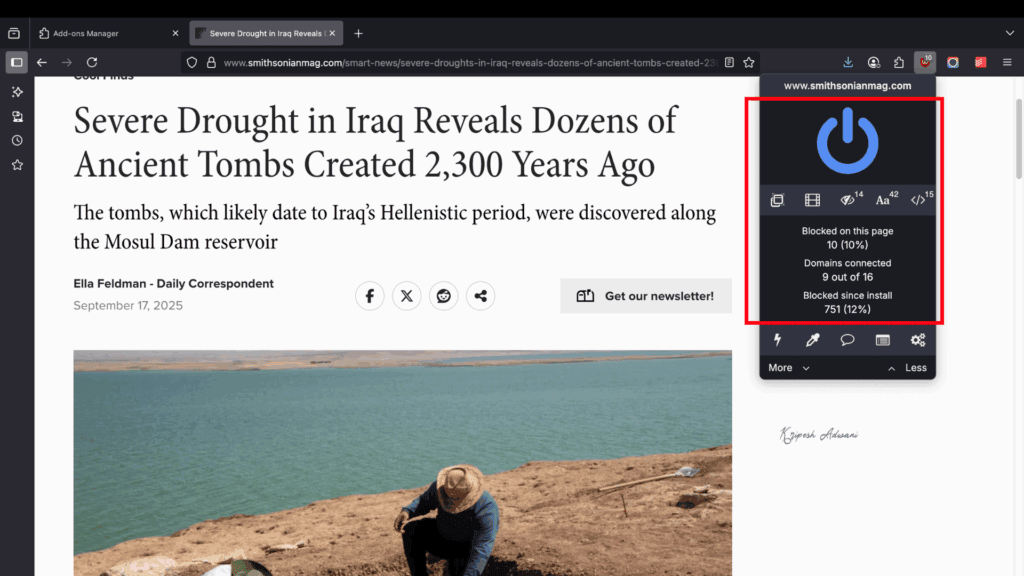The height and width of the screenshot is (576, 1024).
Task: Post the article to X
Action: [x=406, y=295]
